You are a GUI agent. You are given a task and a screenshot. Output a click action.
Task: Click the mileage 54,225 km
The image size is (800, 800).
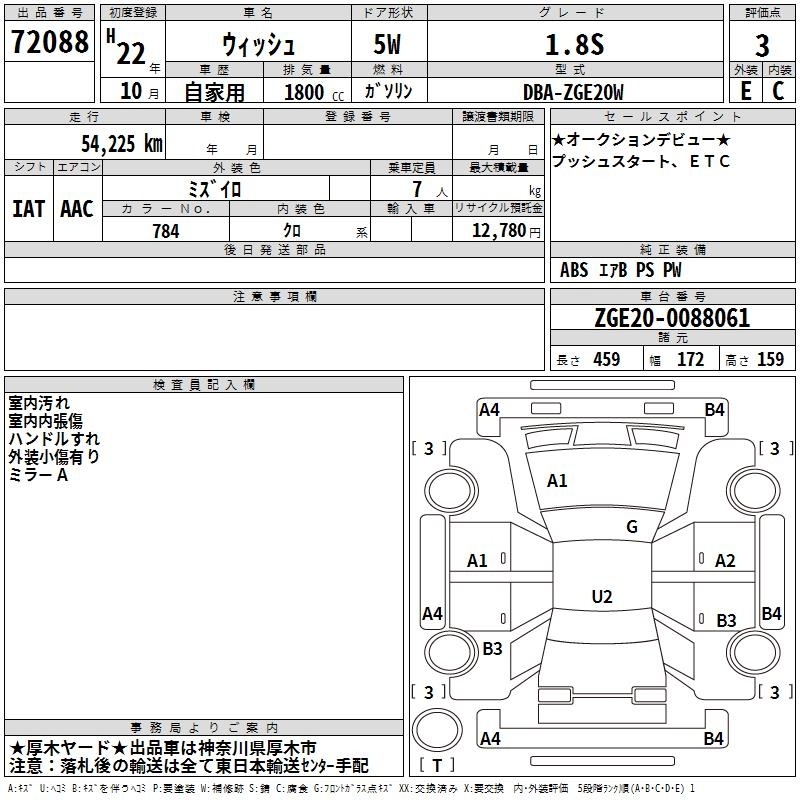point(122,143)
